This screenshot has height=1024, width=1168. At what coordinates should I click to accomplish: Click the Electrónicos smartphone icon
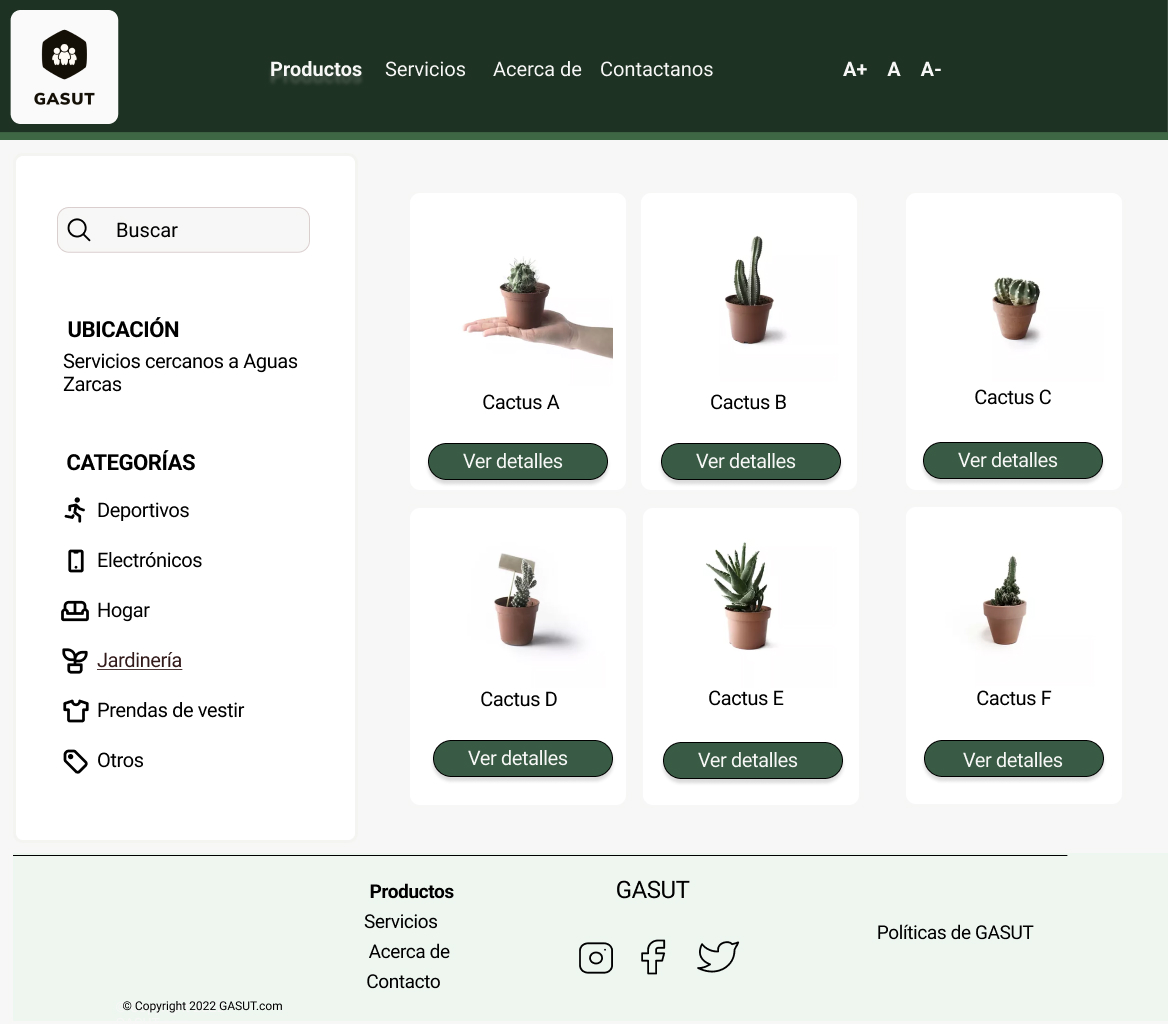(76, 560)
